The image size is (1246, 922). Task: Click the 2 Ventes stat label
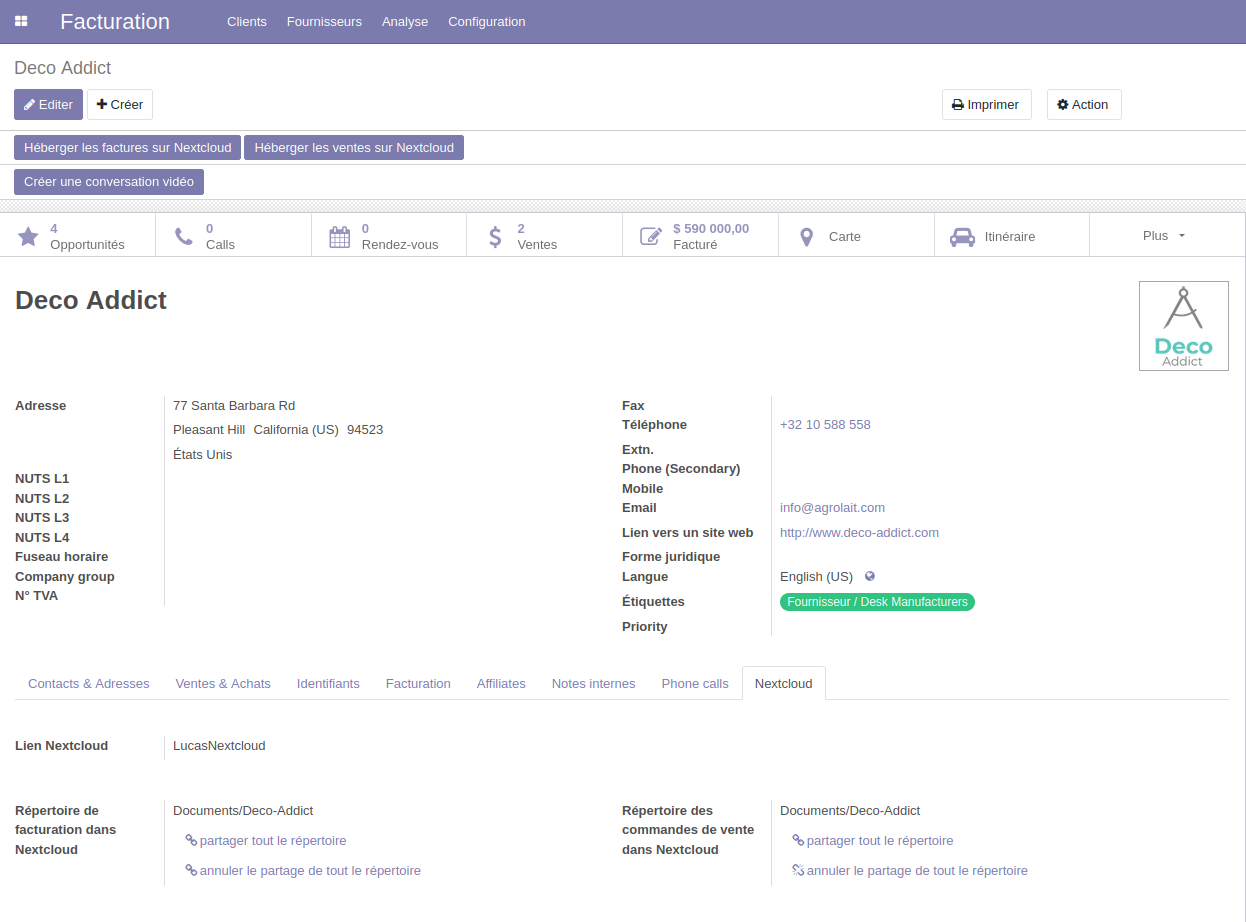pyautogui.click(x=537, y=236)
